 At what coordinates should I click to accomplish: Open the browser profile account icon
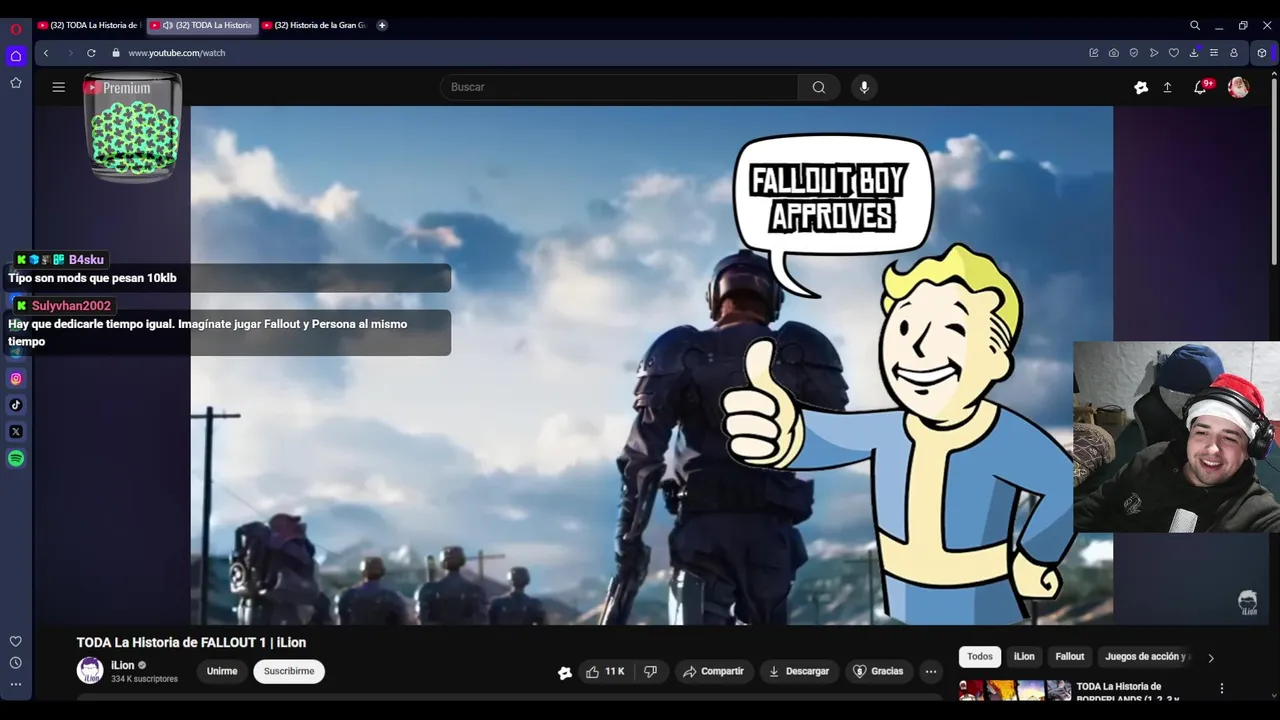pos(1234,53)
